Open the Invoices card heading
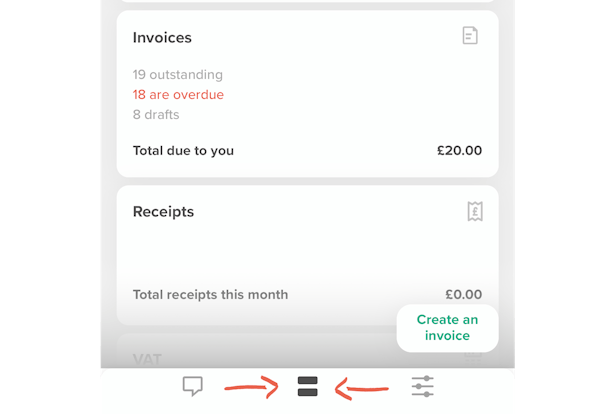The width and height of the screenshot is (615, 414). [162, 38]
